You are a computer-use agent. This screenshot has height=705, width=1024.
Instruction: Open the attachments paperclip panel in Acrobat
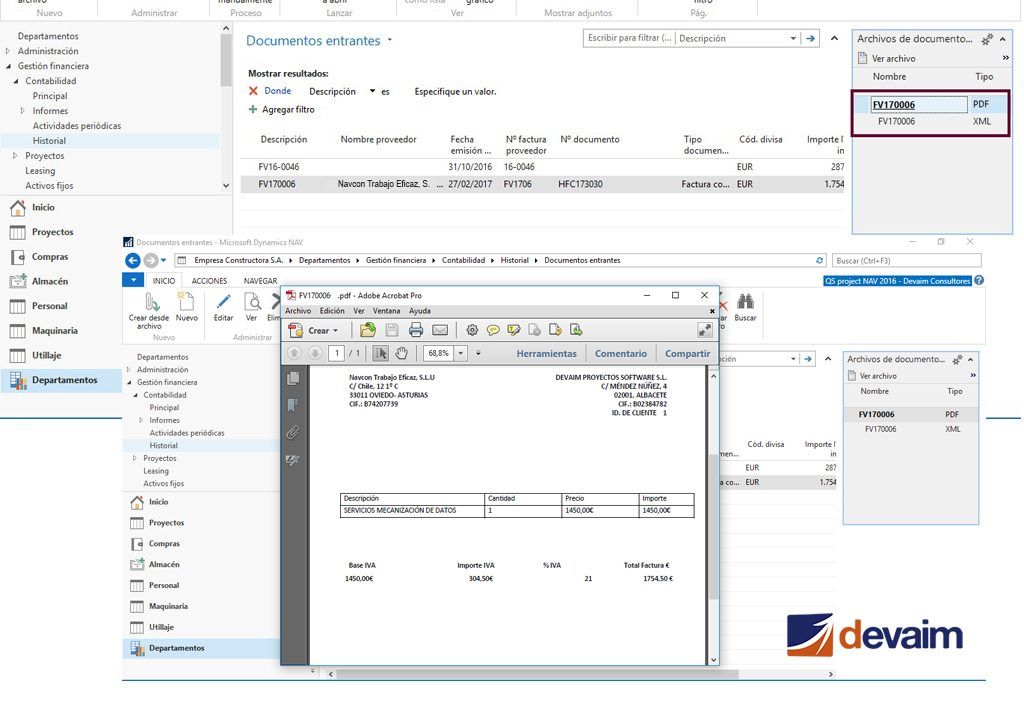(x=293, y=432)
